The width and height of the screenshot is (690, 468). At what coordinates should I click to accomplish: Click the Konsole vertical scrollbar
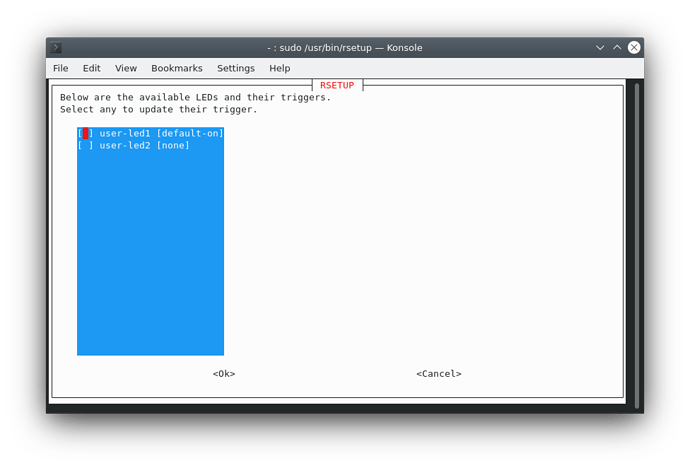click(636, 245)
